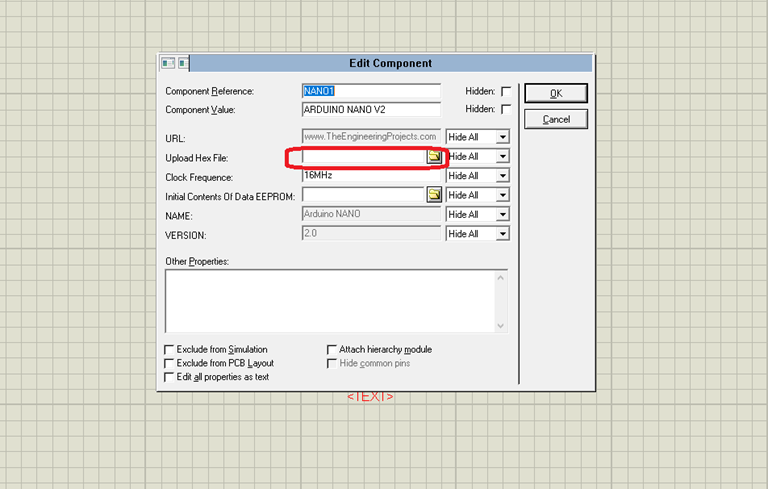Open NAME Hide All dropdown

click(502, 214)
